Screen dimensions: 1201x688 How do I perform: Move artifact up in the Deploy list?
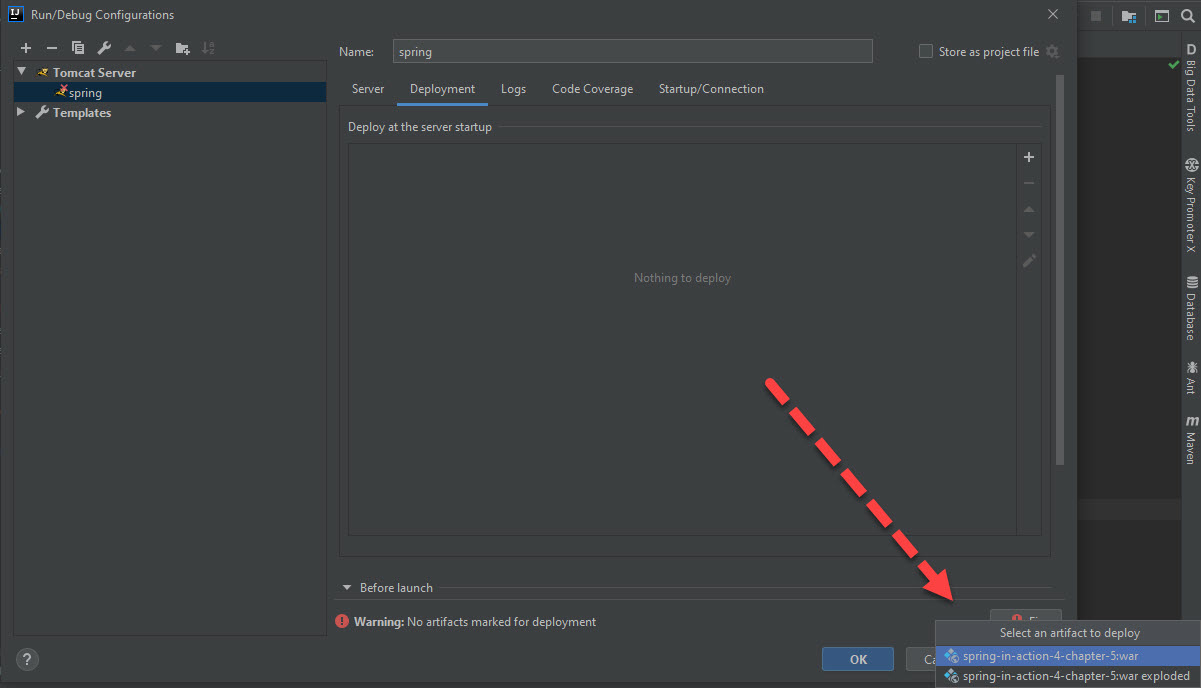pyautogui.click(x=1029, y=209)
